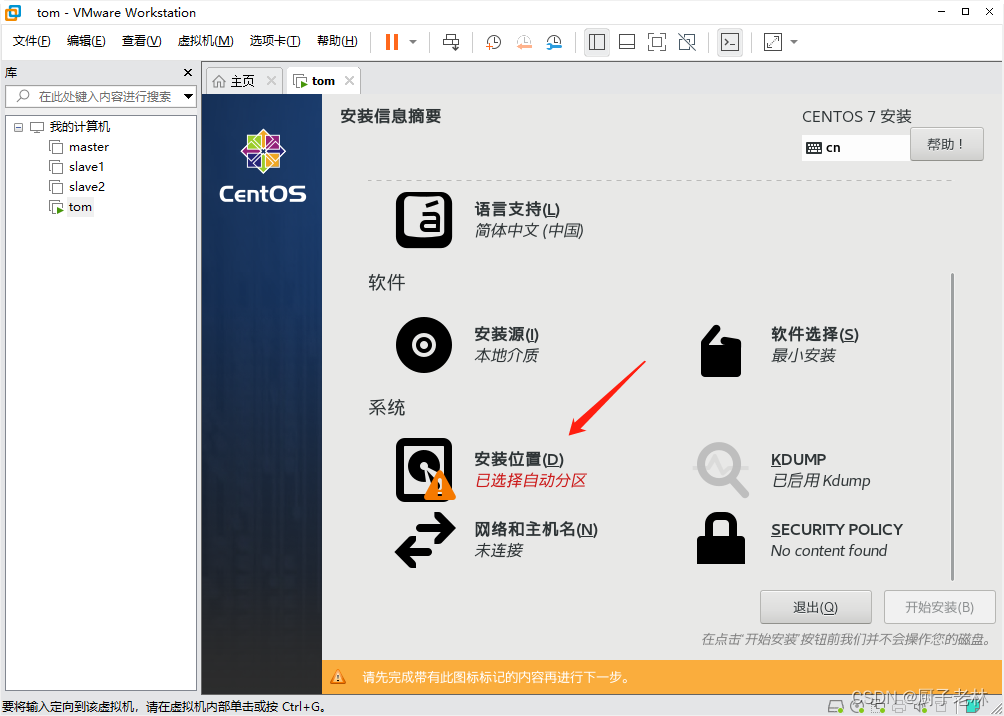
Task: Take a snapshot with the clock-plus icon
Action: tap(493, 42)
